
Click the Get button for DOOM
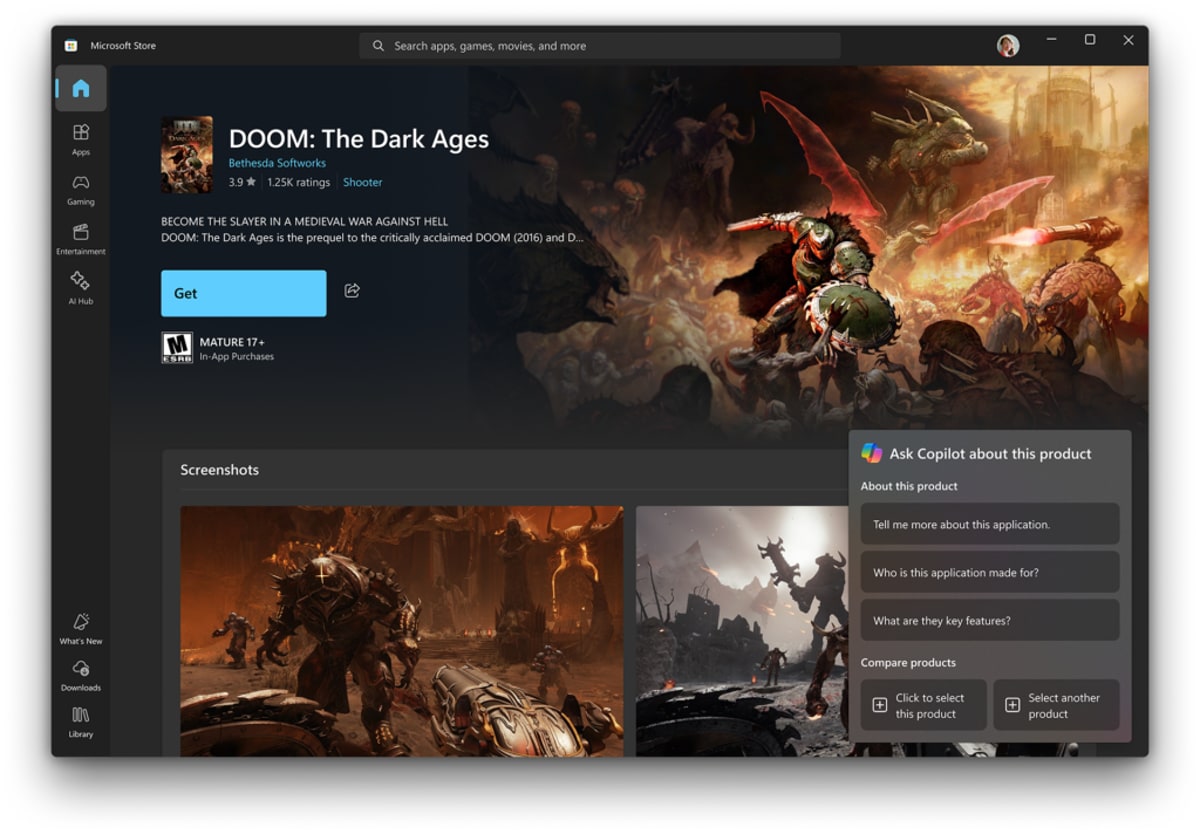coord(244,293)
